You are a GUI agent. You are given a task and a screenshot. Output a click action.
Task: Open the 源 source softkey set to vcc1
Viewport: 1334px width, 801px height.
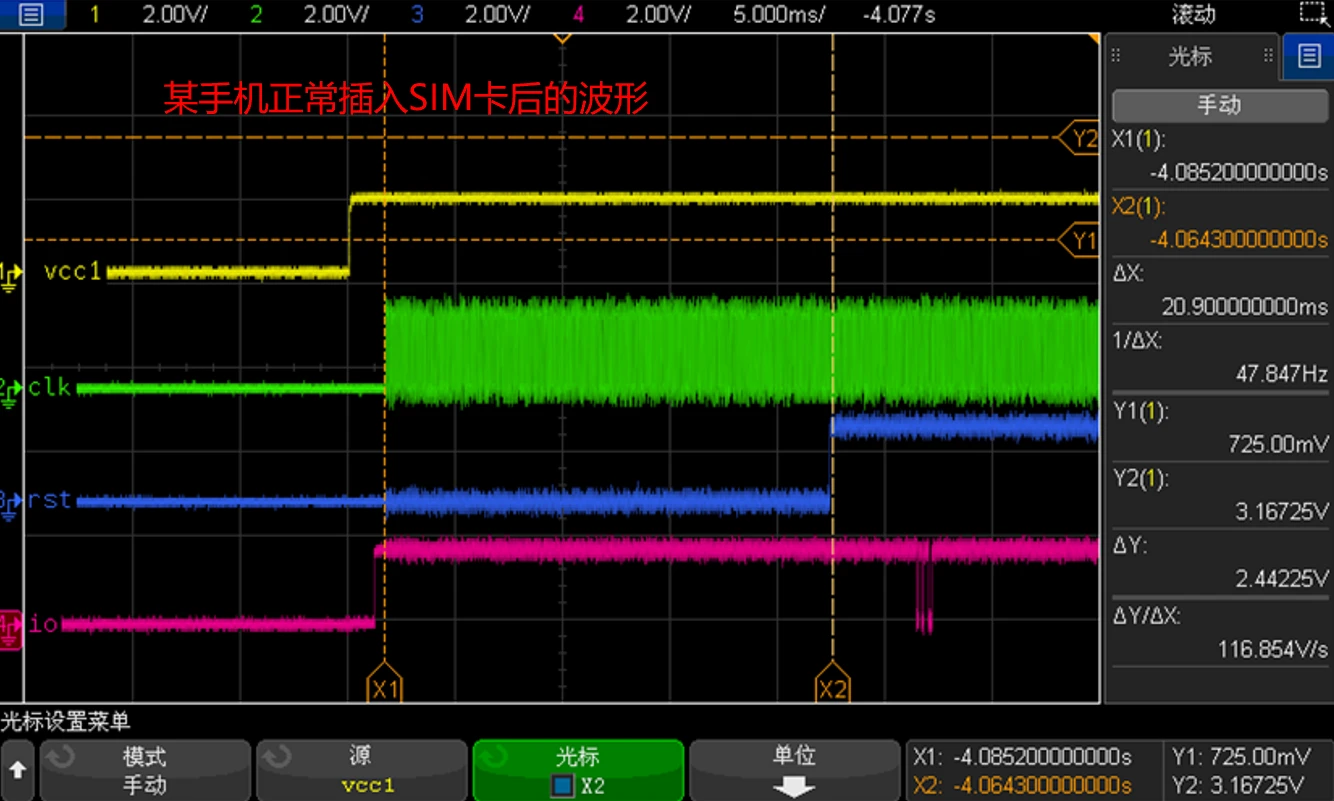click(x=362, y=771)
